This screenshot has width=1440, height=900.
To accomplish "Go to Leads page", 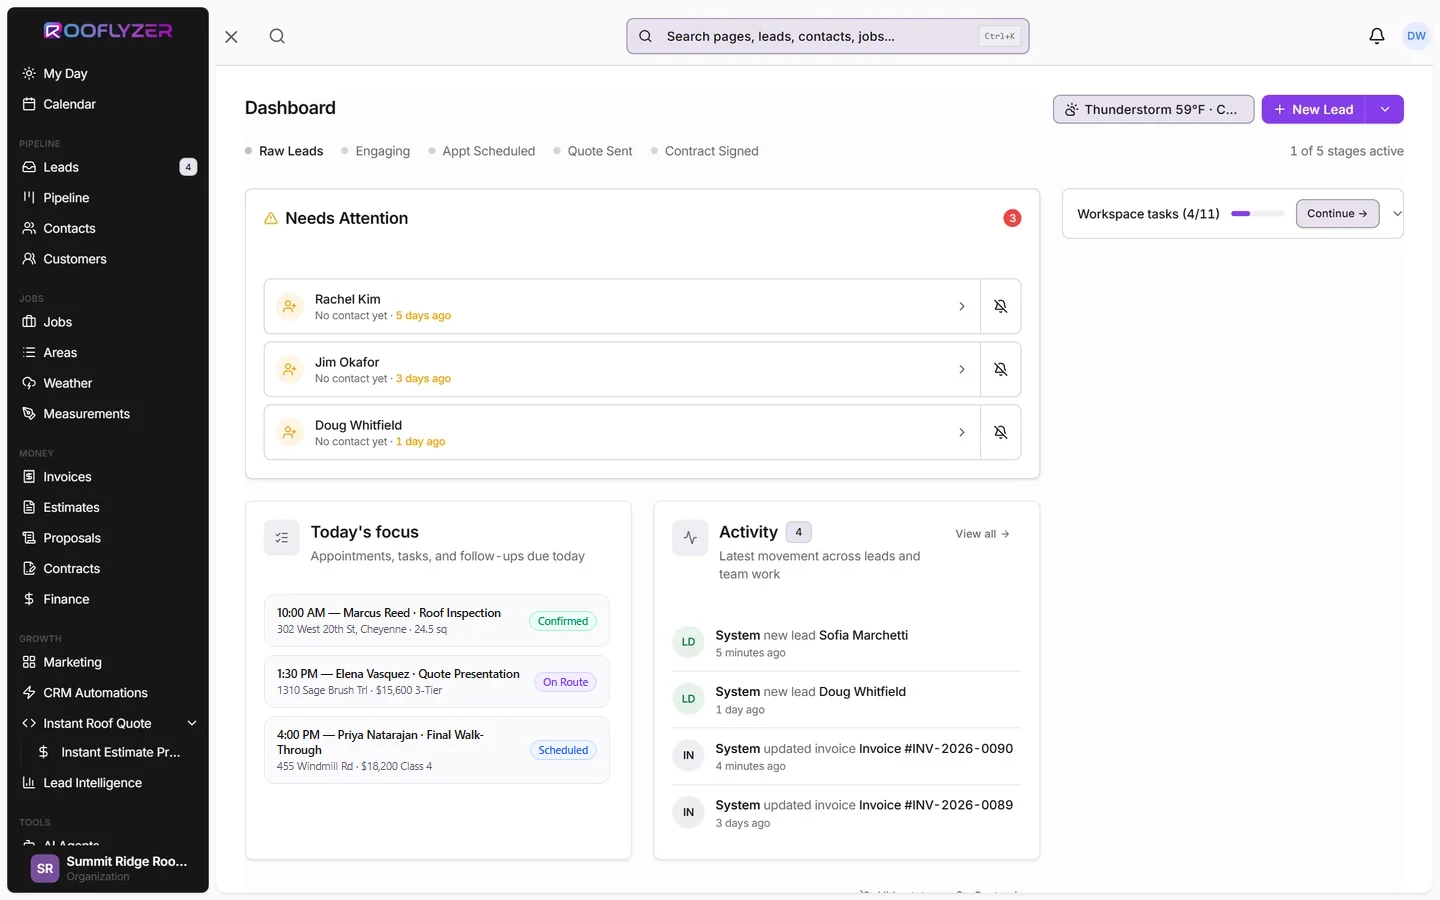I will coord(108,167).
